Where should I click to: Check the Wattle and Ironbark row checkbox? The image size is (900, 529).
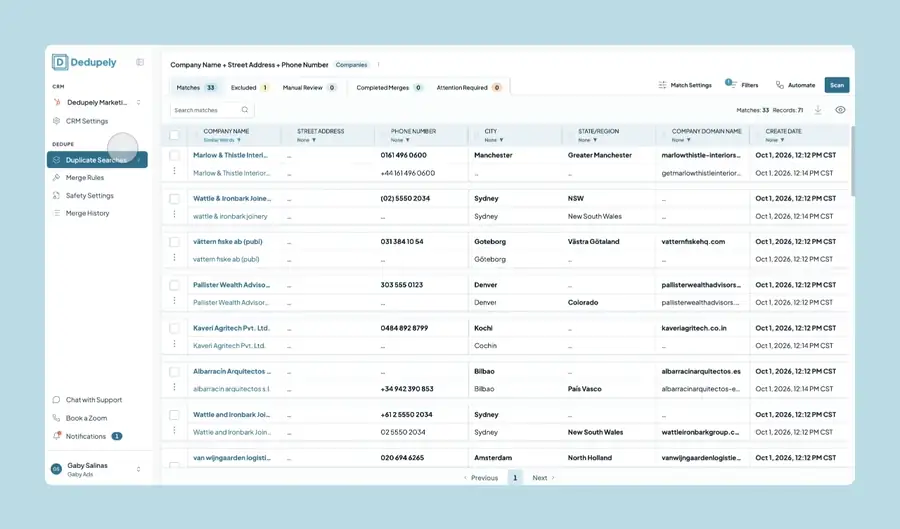174,414
